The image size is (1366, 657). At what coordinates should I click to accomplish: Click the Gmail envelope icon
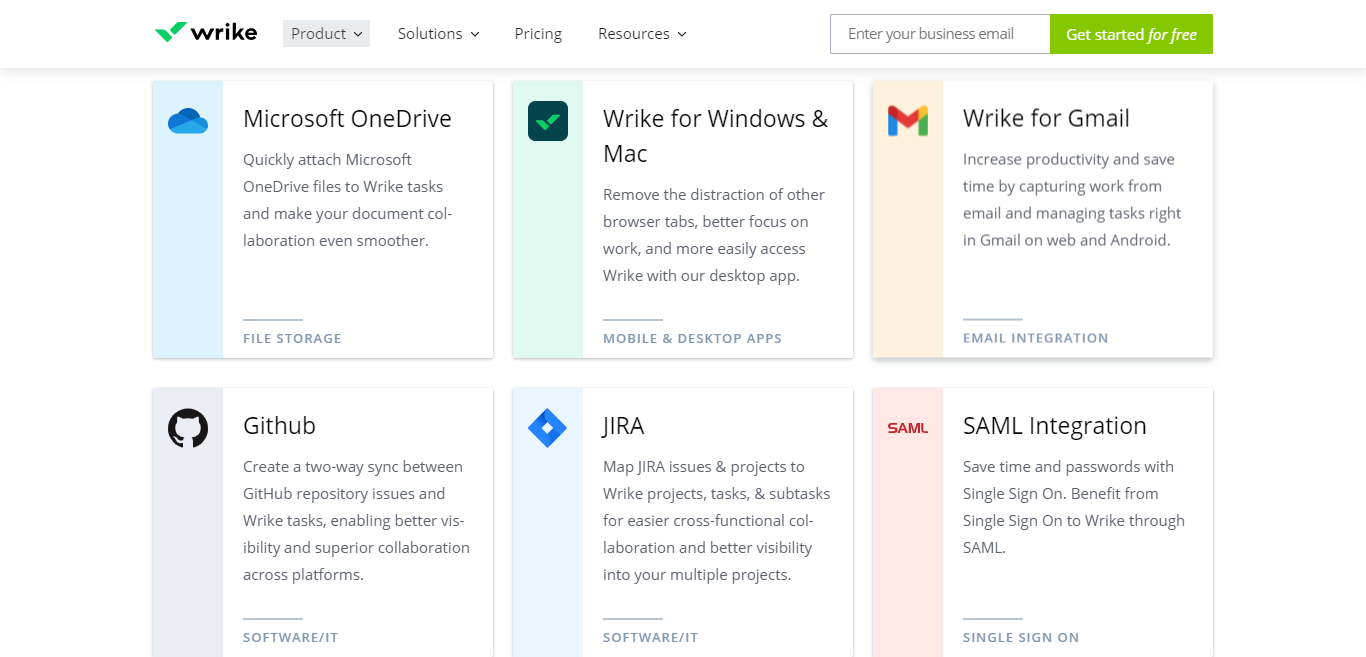point(908,121)
